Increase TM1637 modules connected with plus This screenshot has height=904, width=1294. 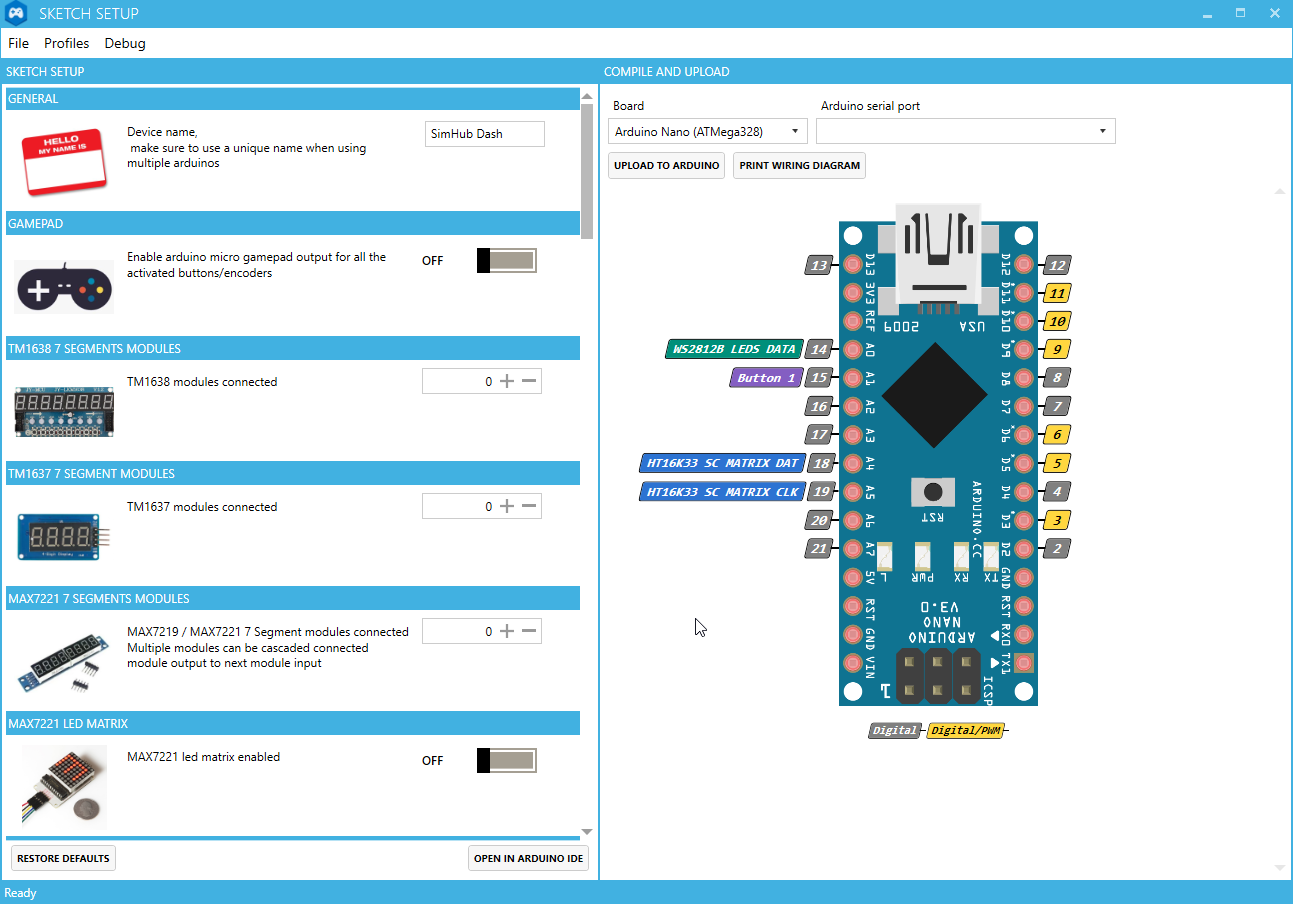click(x=507, y=506)
